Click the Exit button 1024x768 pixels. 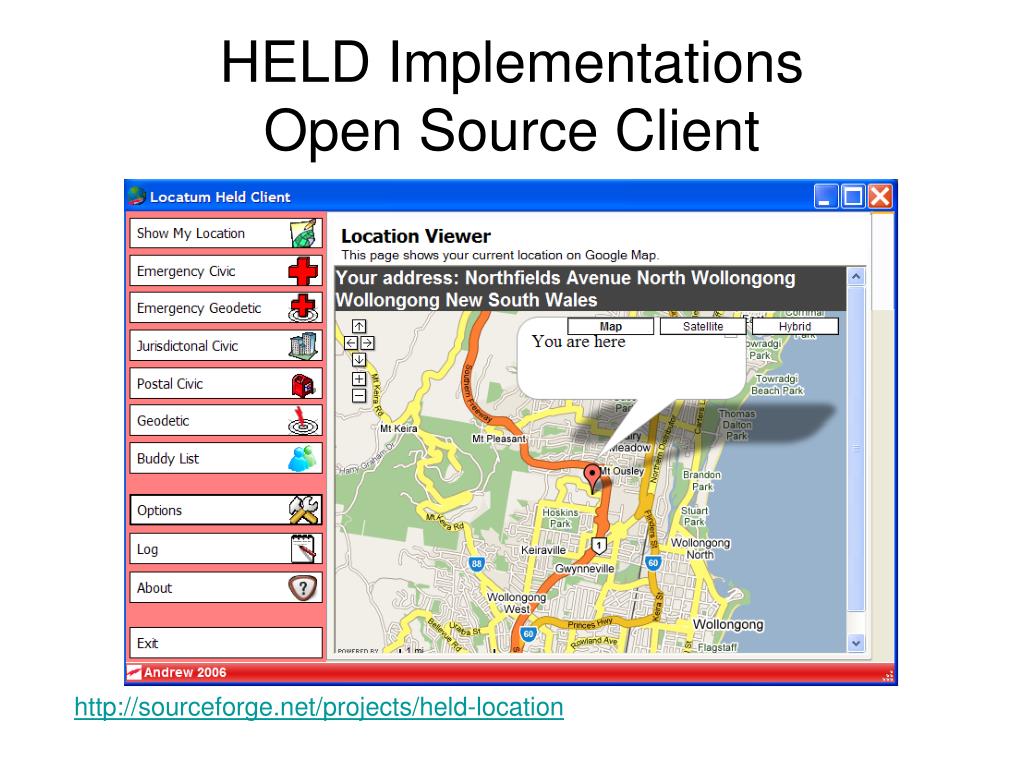(226, 643)
